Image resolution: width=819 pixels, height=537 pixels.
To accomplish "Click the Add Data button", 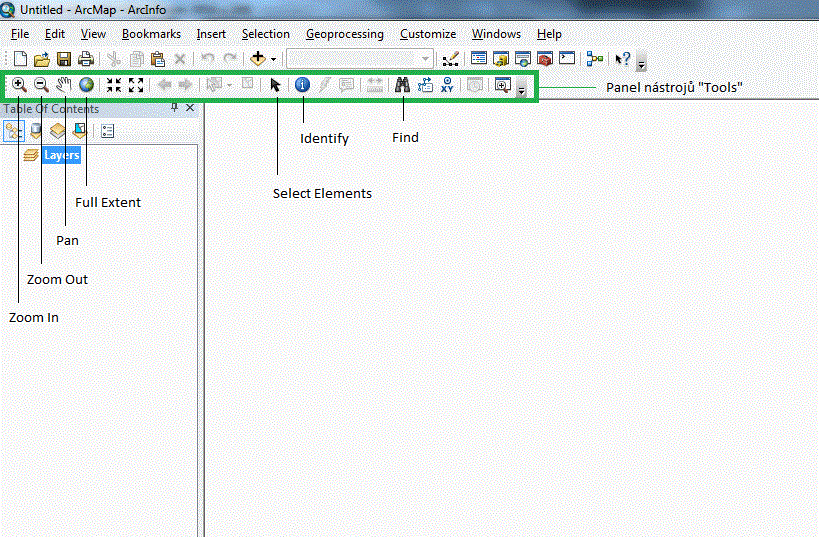I will [258, 59].
